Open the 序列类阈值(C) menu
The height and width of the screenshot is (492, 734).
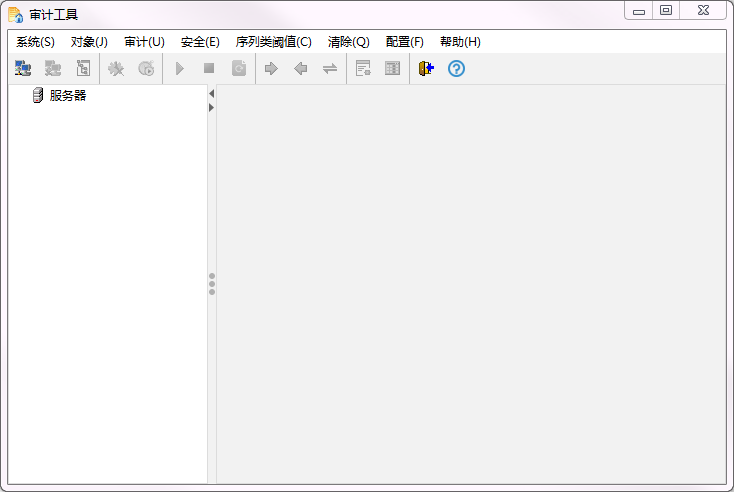tap(274, 42)
